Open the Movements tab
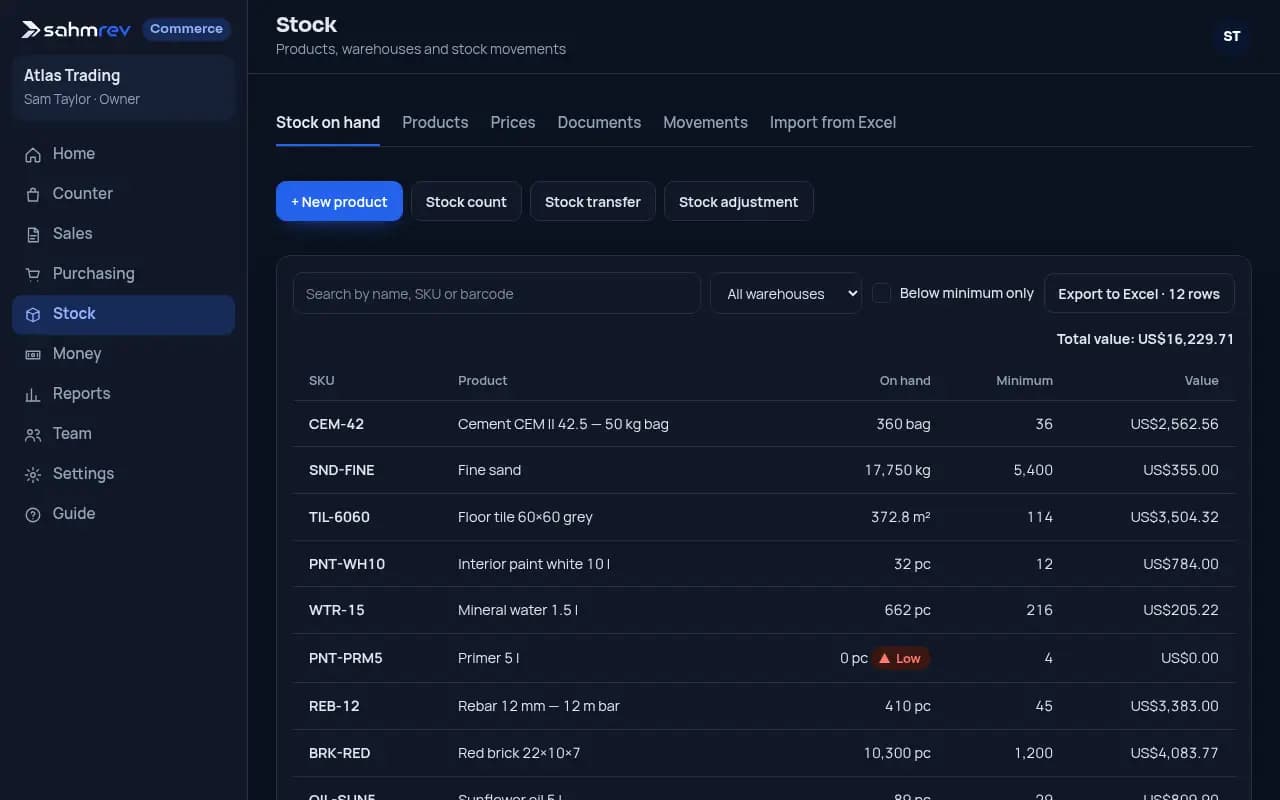Viewport: 1280px width, 800px height. 705,122
